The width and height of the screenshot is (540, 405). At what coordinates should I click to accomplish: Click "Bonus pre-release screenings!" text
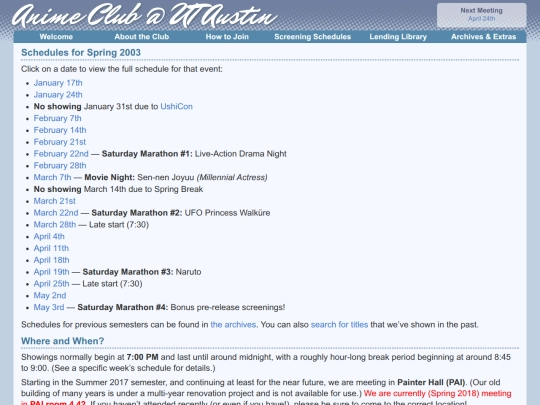pyautogui.click(x=228, y=307)
